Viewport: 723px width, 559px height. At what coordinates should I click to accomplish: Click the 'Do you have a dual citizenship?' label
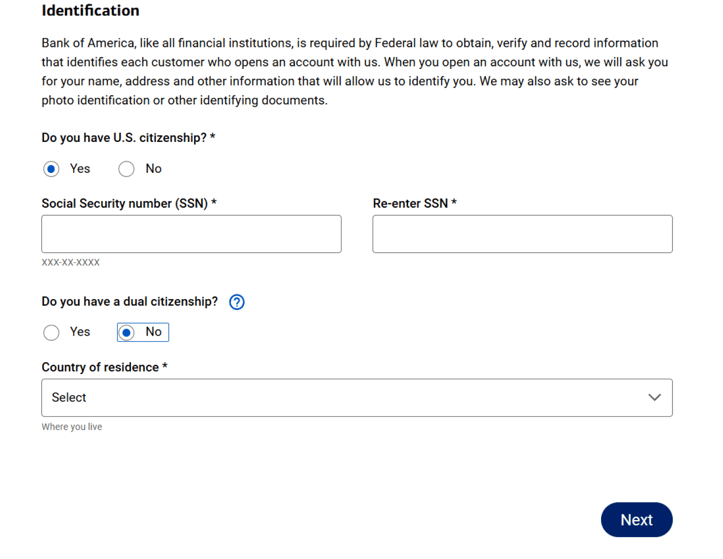130,302
